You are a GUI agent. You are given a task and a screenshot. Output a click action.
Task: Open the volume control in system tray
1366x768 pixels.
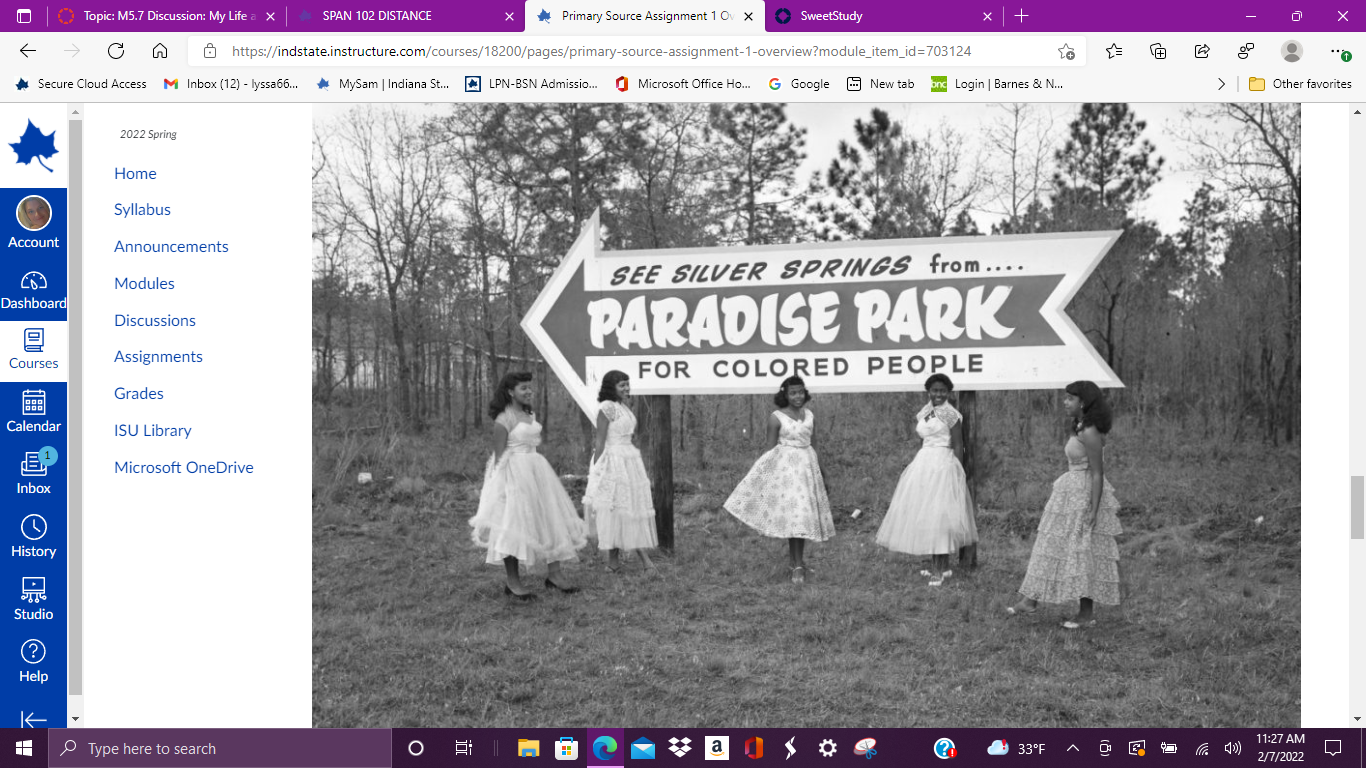1232,748
